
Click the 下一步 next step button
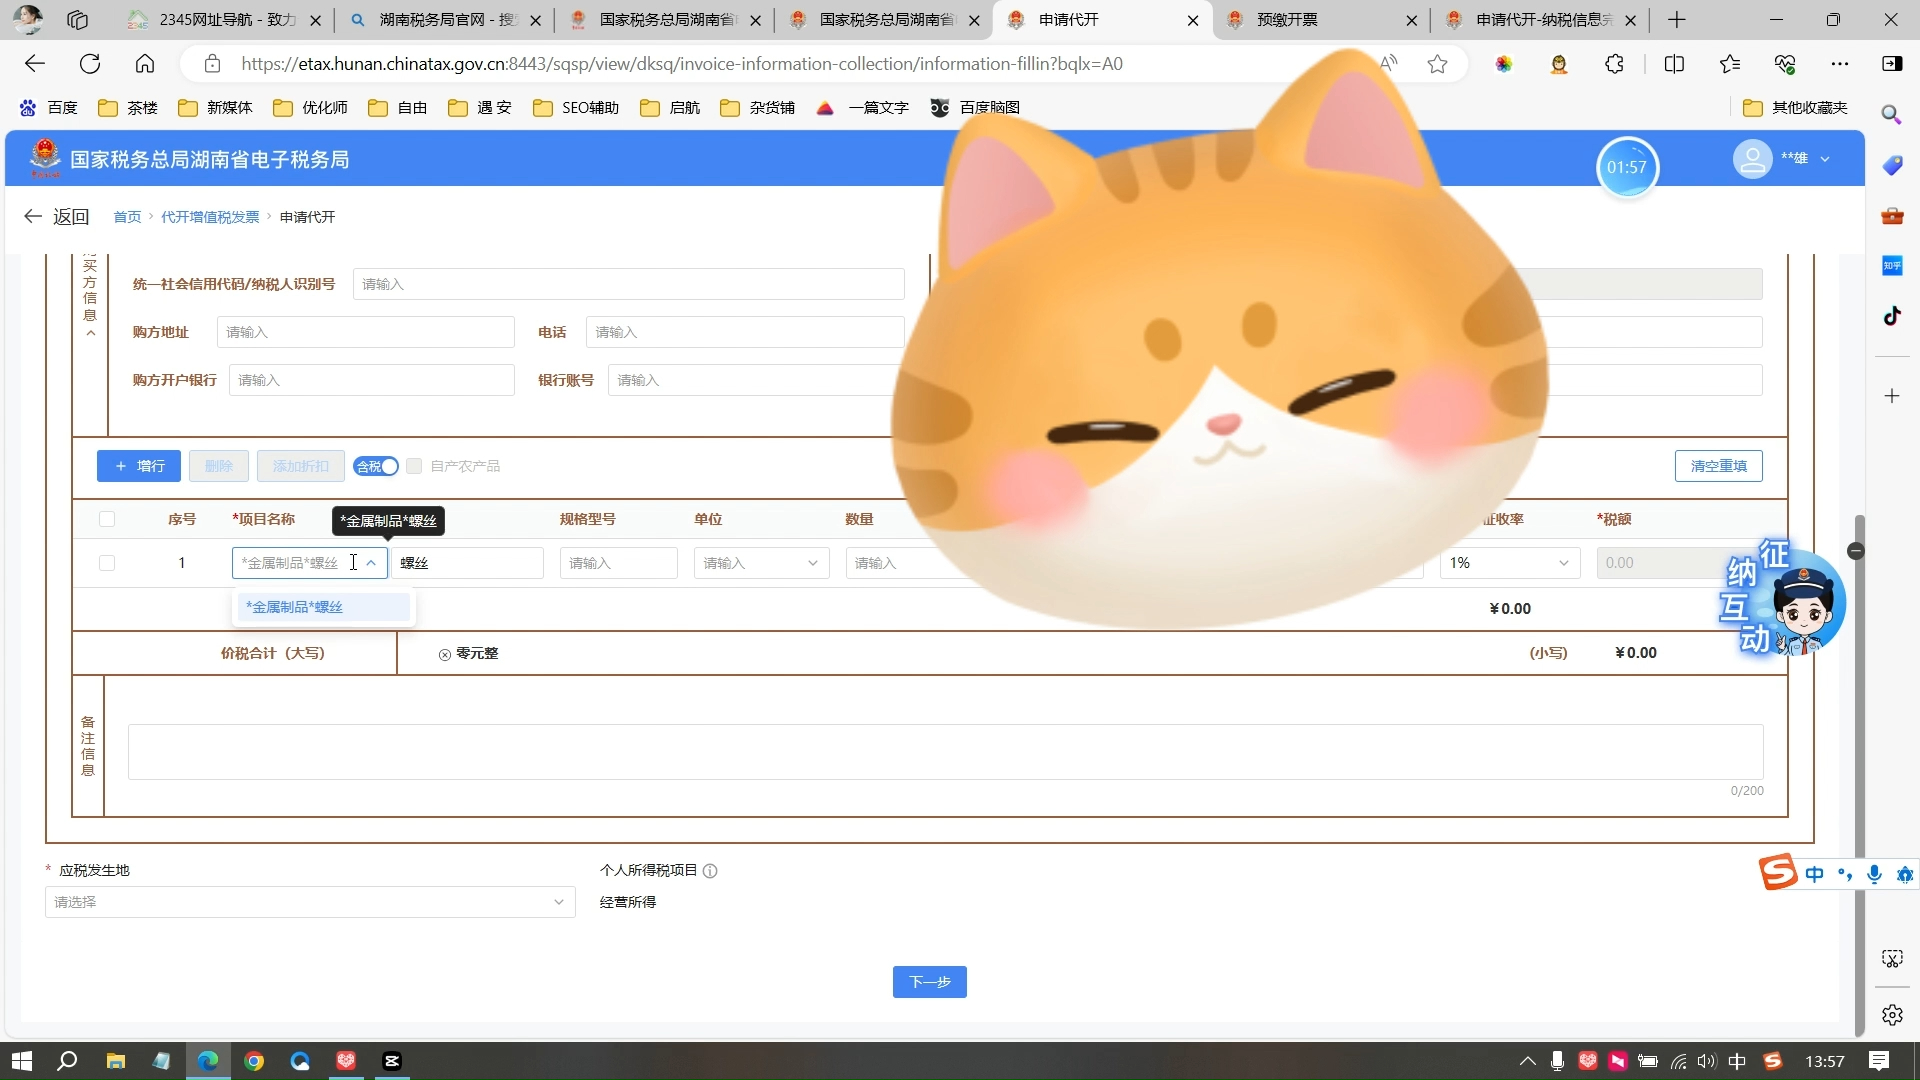tap(929, 982)
